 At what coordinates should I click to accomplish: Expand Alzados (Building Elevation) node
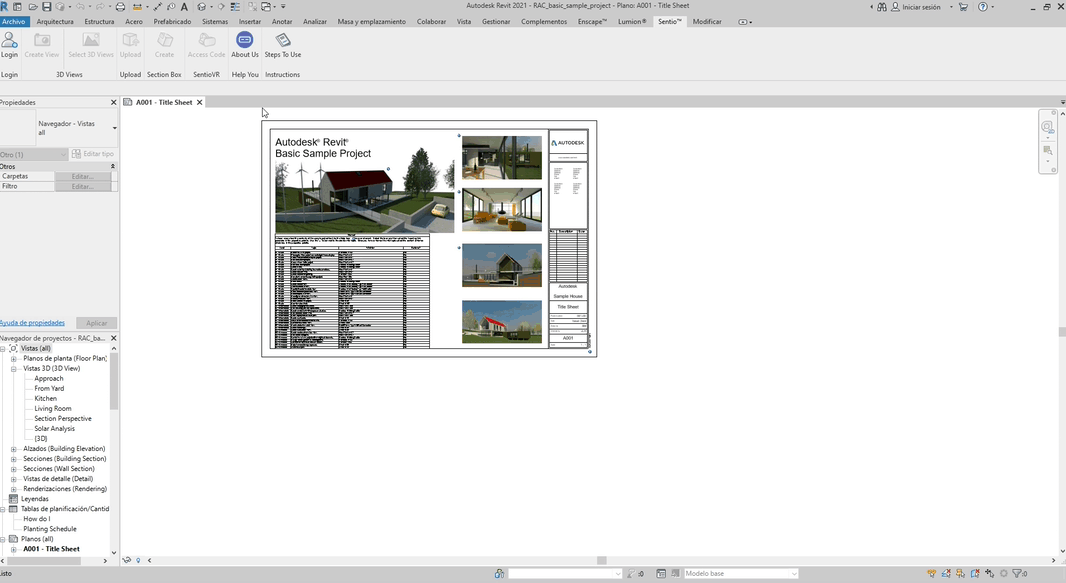point(14,449)
